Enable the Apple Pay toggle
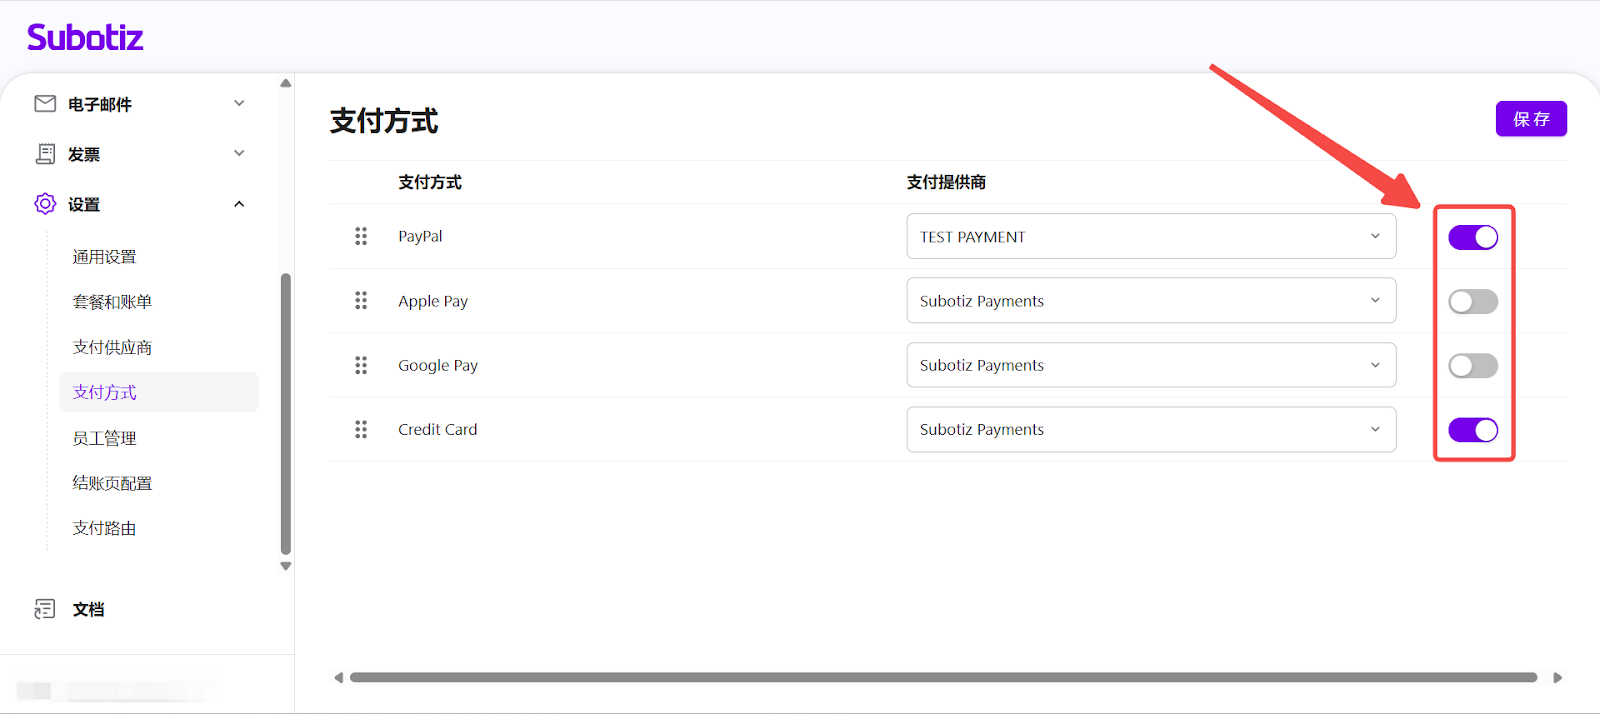This screenshot has width=1600, height=714. (x=1473, y=301)
